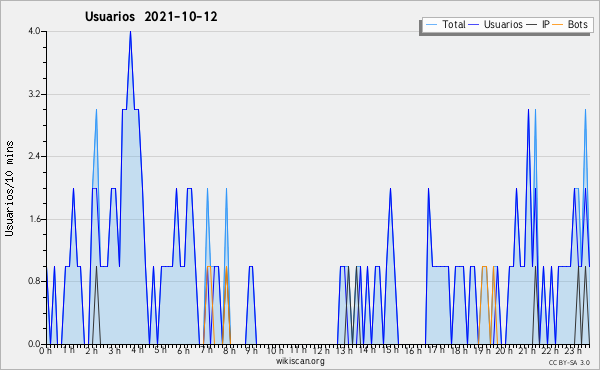The image size is (600, 370).
Task: Click the "11 h" x-axis label
Action: pos(298,350)
